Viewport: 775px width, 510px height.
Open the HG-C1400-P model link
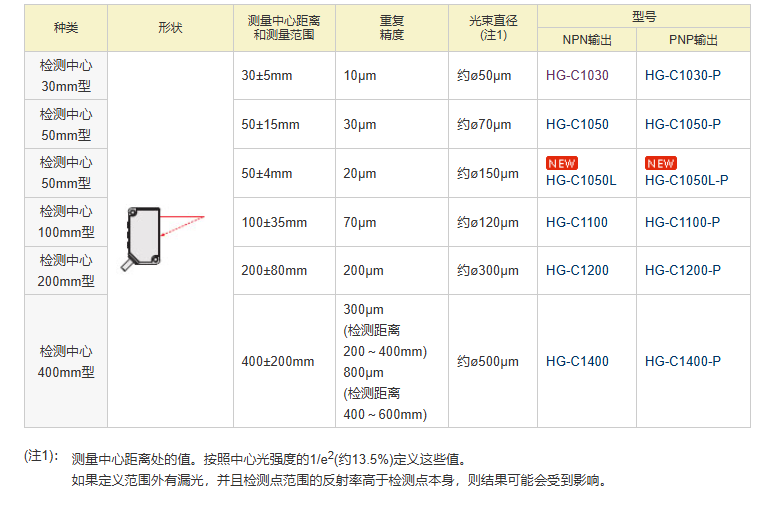[683, 361]
